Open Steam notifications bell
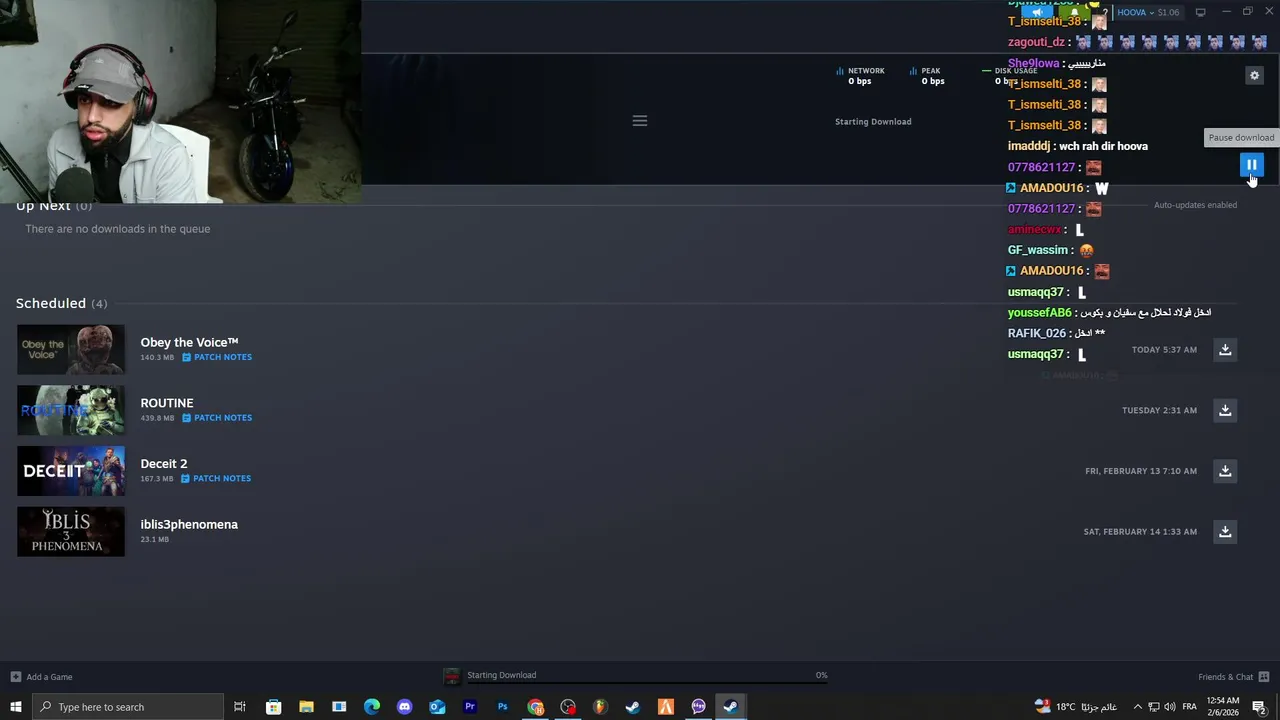The width and height of the screenshot is (1280, 720). click(x=1075, y=12)
